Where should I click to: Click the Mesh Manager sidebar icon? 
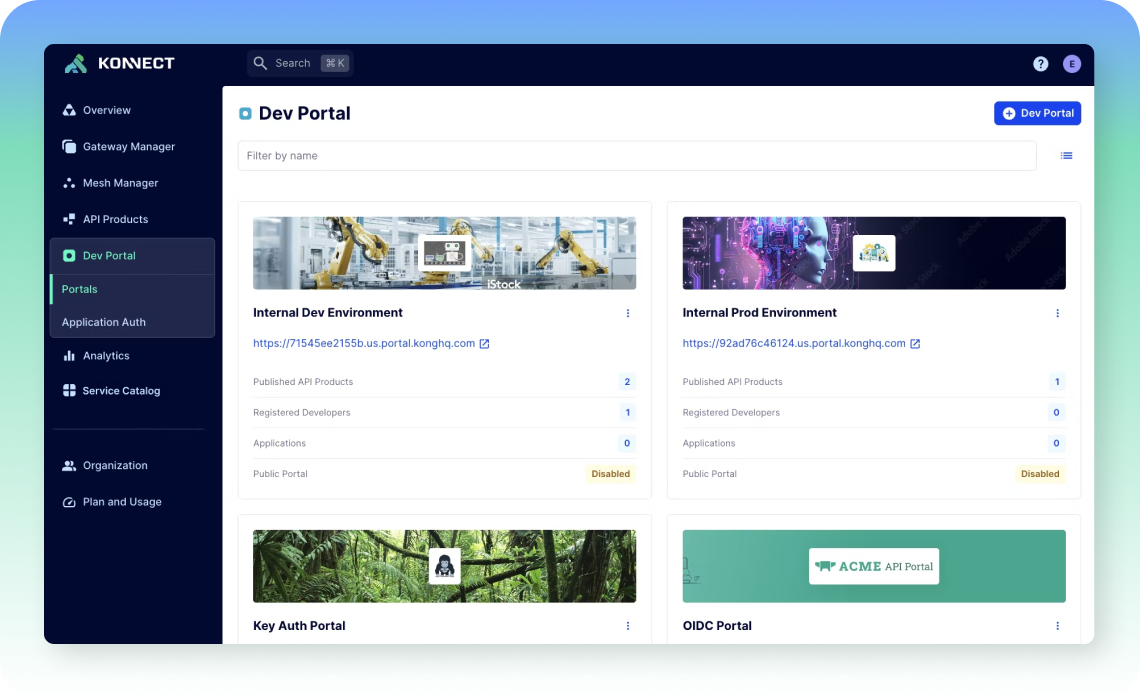click(69, 183)
